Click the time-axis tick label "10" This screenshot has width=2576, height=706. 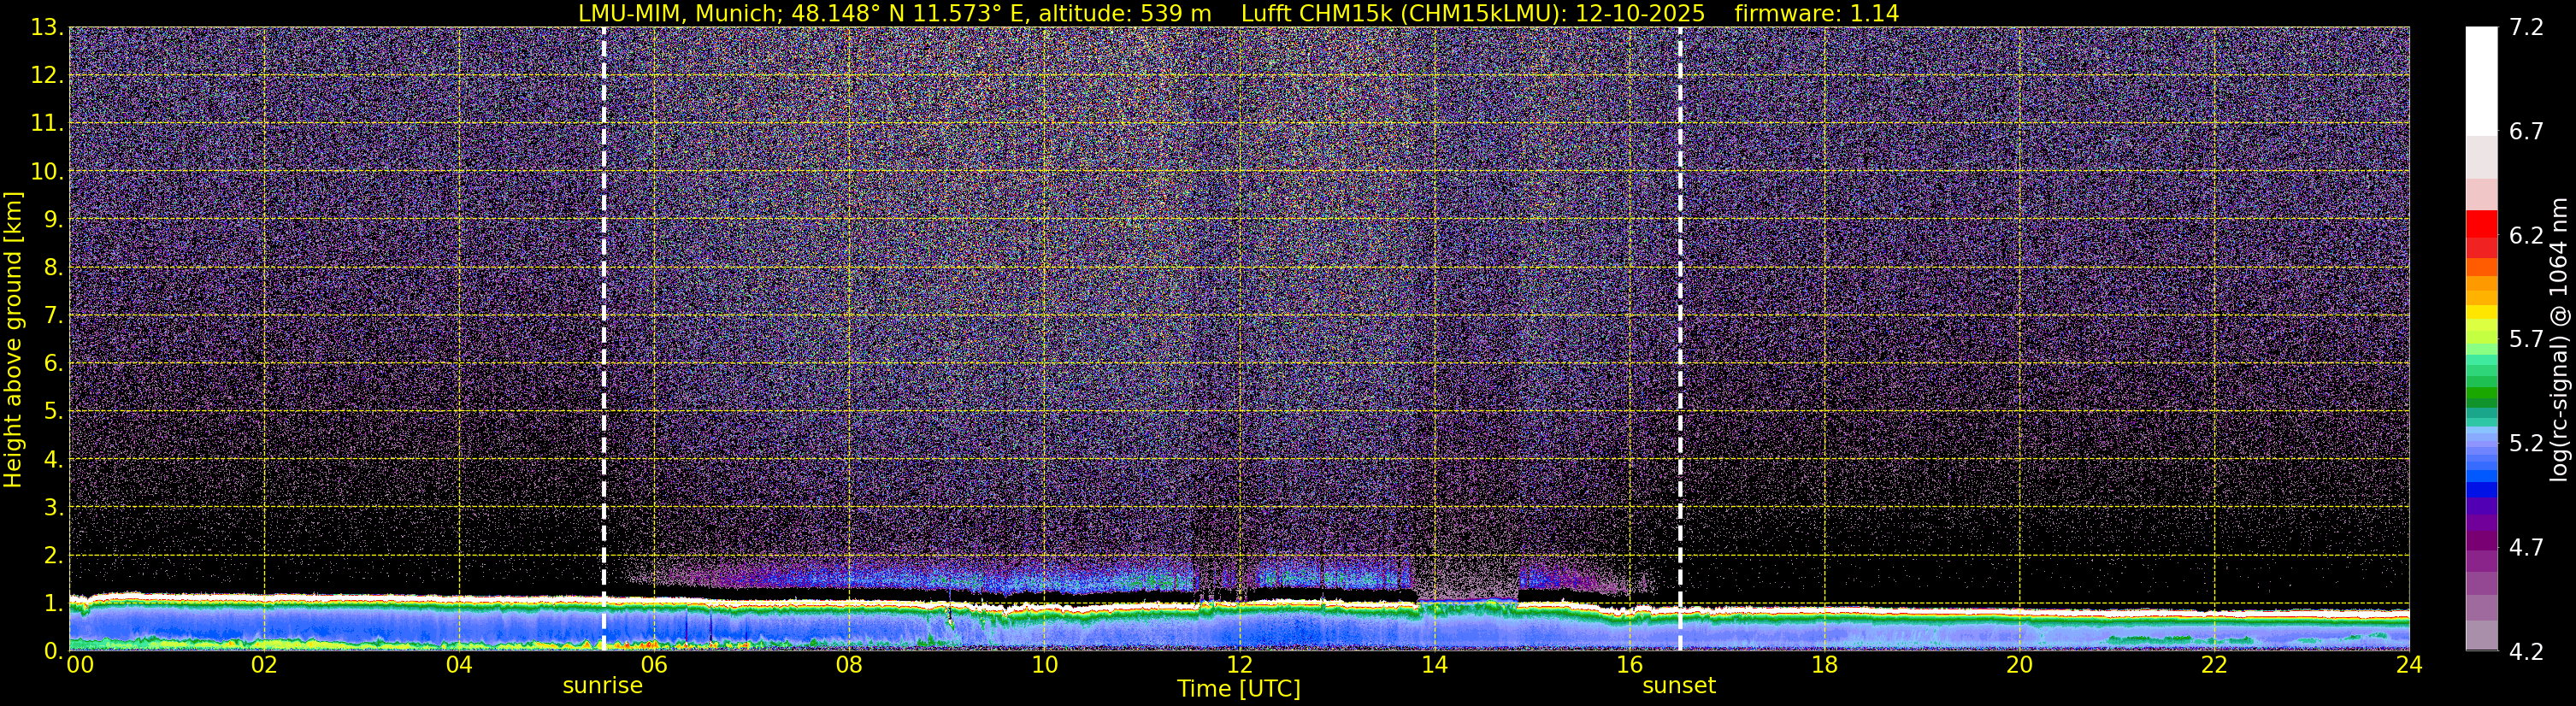pos(1044,666)
